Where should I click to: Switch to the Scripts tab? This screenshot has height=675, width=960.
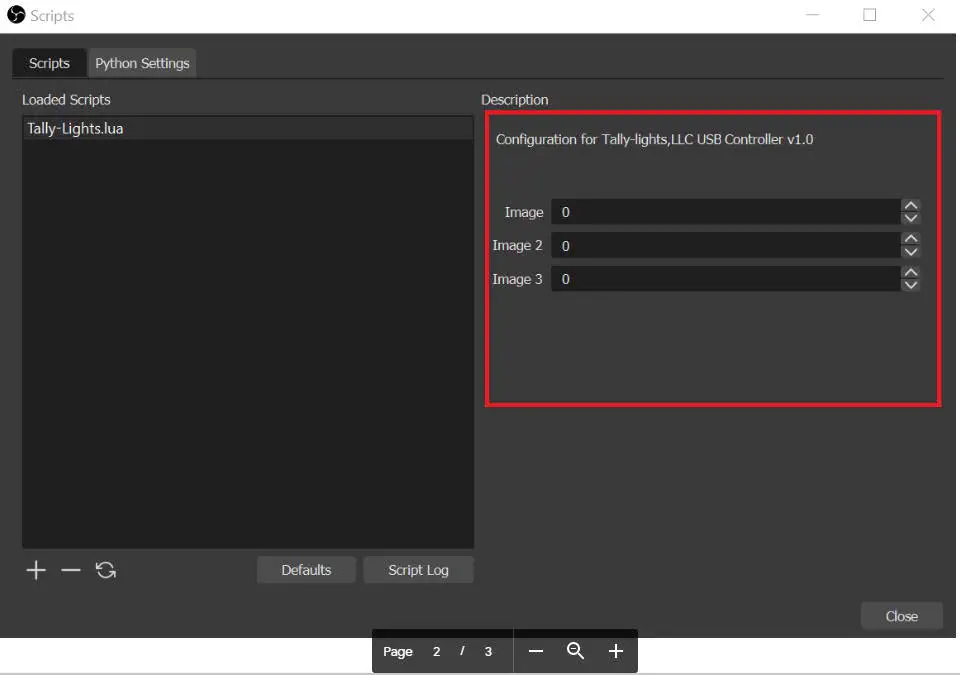pos(49,63)
